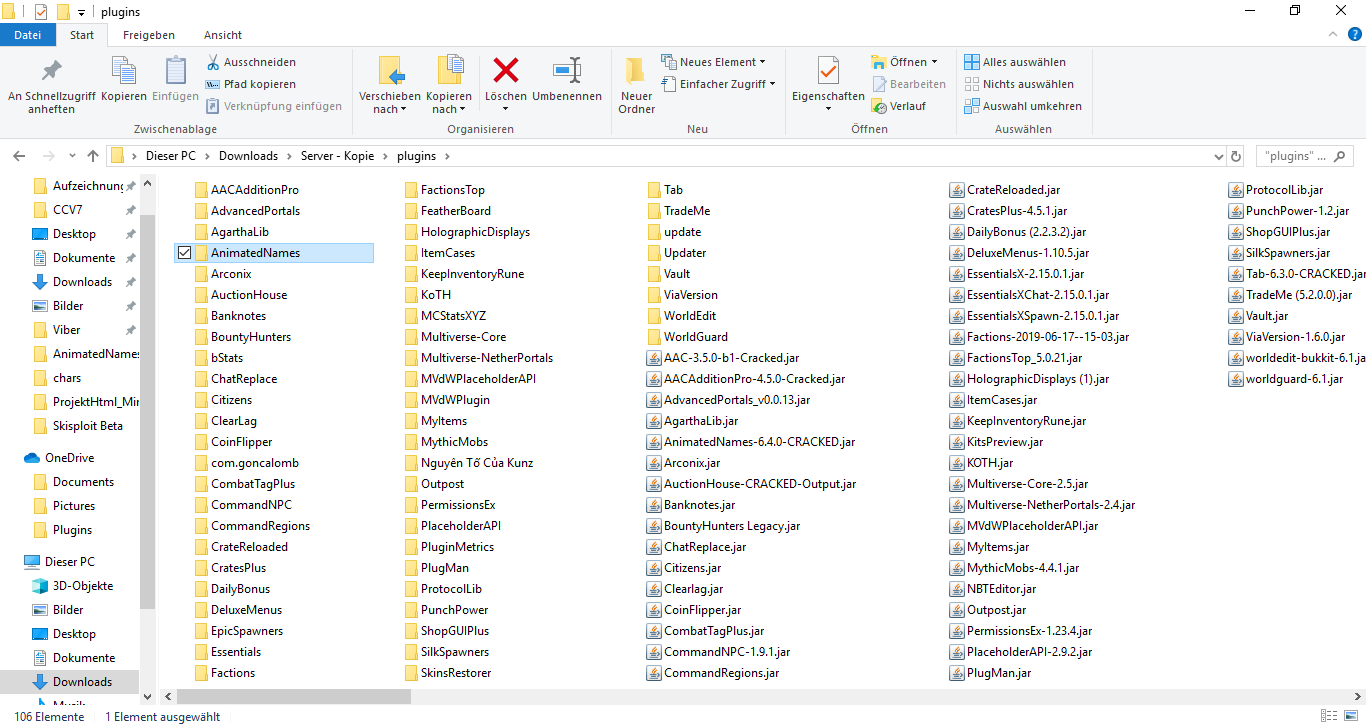Viewport: 1366px width, 728px height.
Task: Pin folder with An Schnellzugriff anheften
Action: pos(51,86)
